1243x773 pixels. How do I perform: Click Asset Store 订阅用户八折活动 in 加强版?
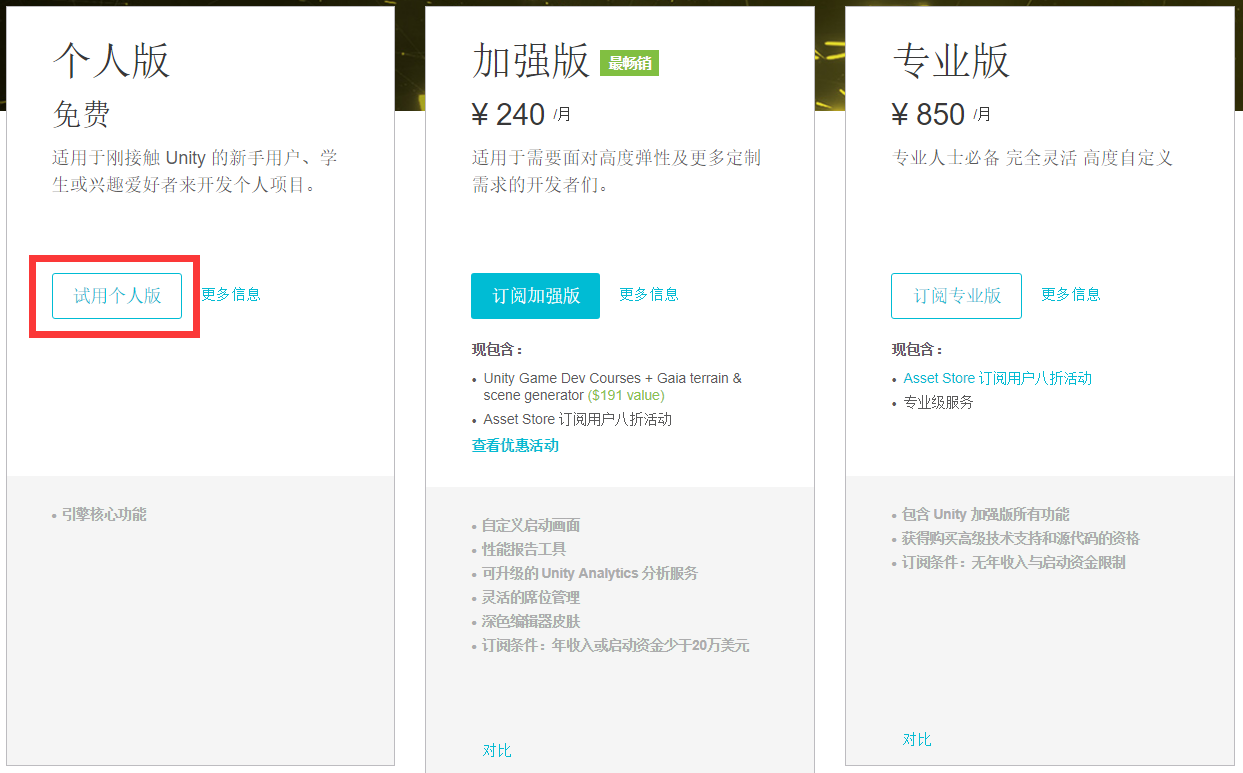[x=577, y=420]
